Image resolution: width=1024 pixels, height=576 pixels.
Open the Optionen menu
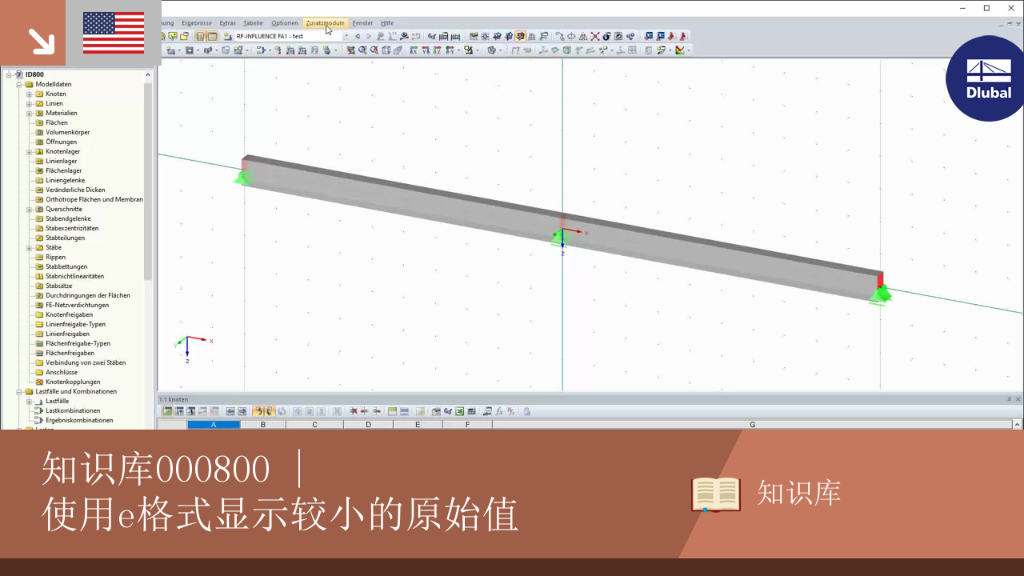284,23
